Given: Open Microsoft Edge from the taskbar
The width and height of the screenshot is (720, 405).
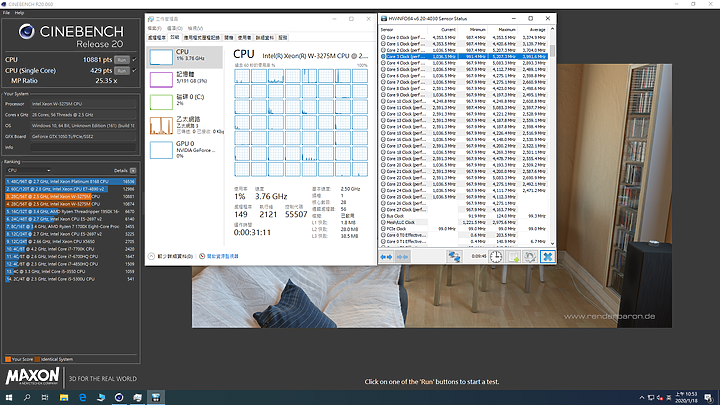Looking at the screenshot, I should point(82,397).
